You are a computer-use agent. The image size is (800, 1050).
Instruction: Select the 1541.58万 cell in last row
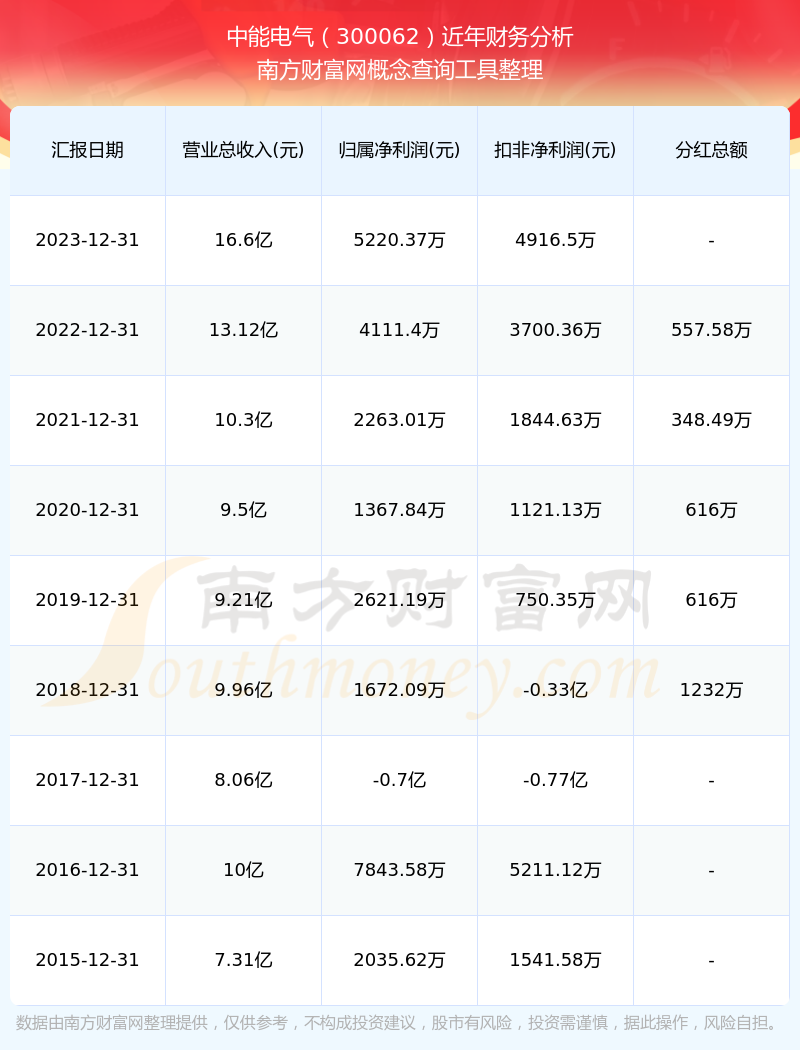555,960
